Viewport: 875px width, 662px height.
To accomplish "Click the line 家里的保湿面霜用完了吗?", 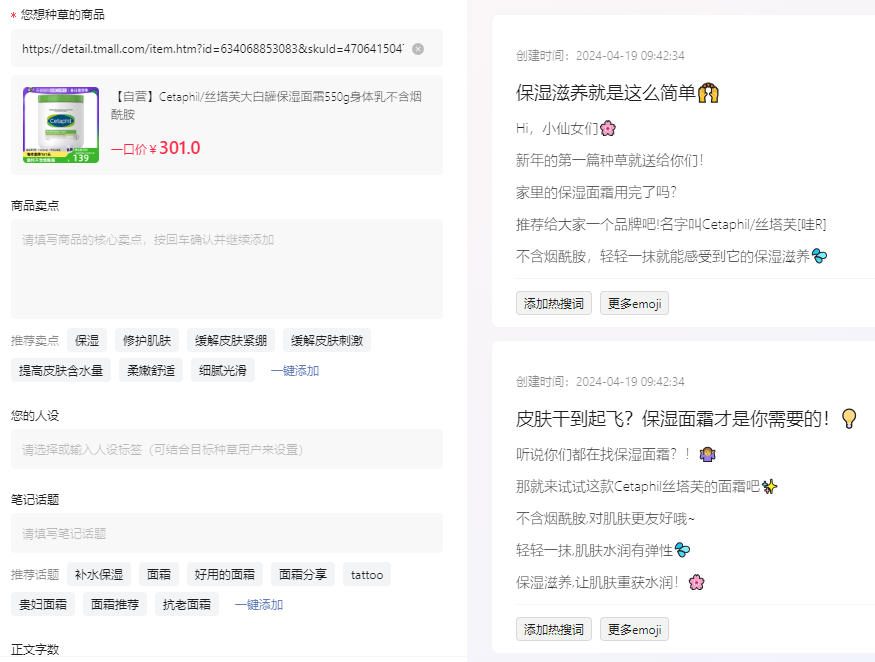I will (x=596, y=193).
